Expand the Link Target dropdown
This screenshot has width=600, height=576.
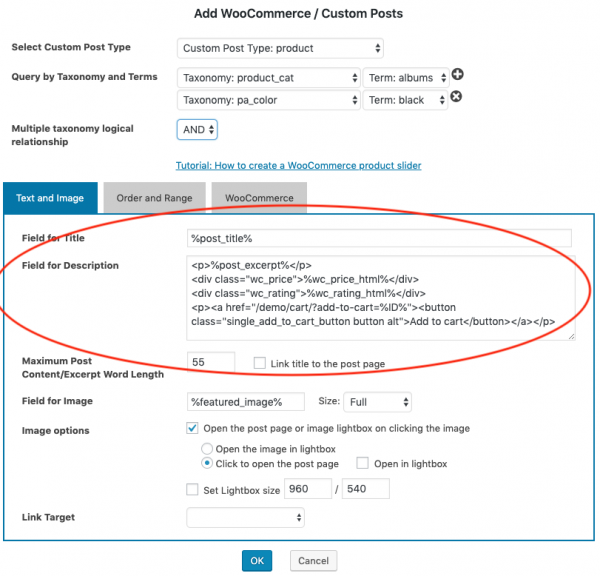(x=246, y=517)
